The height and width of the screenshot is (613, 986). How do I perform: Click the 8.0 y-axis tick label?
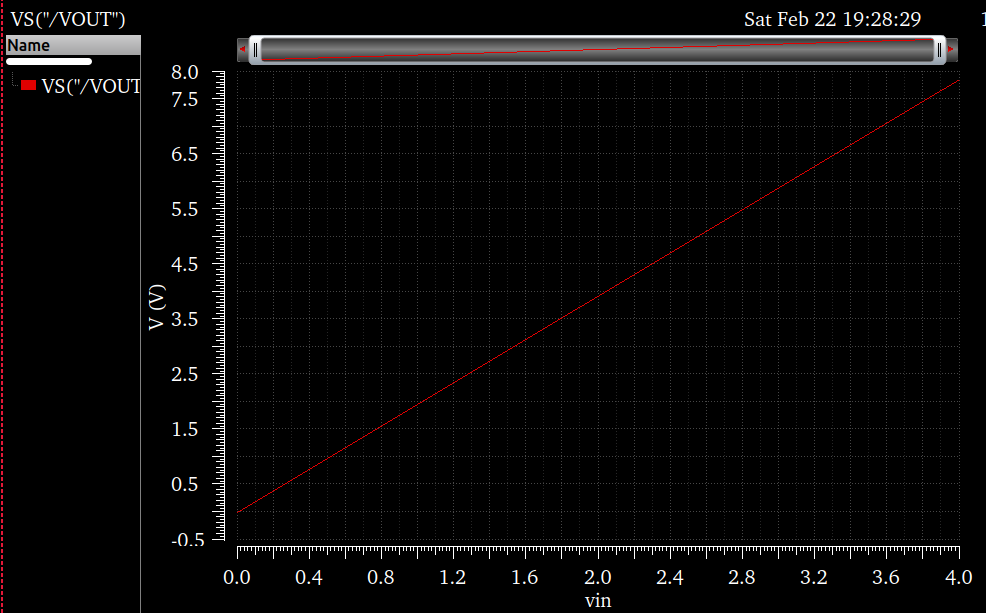tap(185, 72)
